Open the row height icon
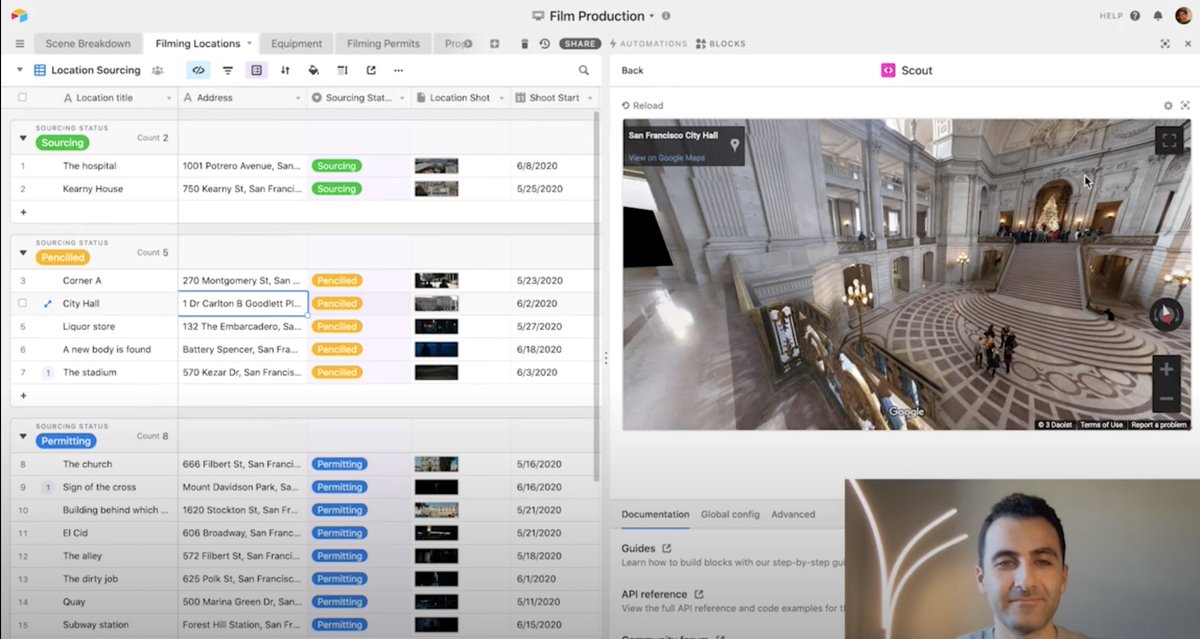 (342, 70)
